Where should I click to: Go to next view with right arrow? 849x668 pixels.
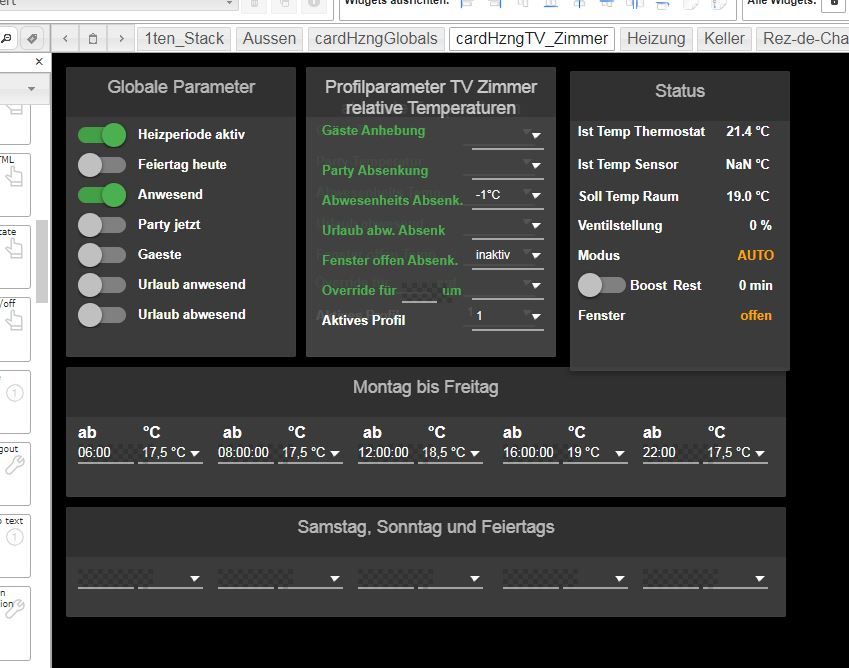pyautogui.click(x=121, y=39)
